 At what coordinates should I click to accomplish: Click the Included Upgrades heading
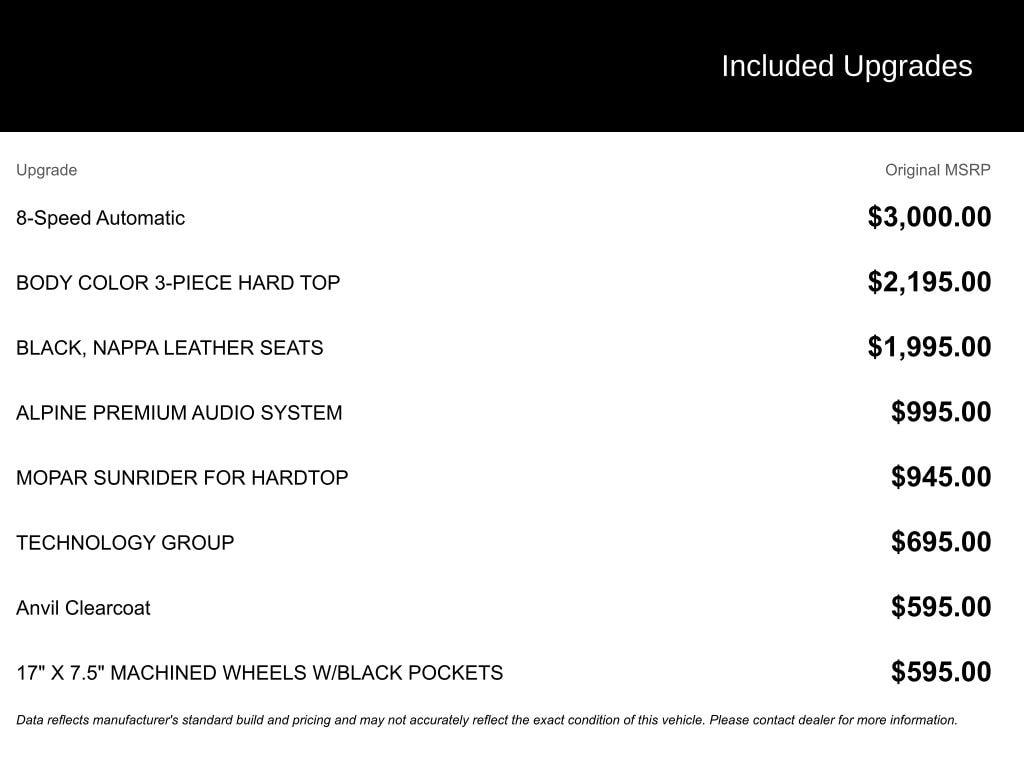pyautogui.click(x=846, y=66)
